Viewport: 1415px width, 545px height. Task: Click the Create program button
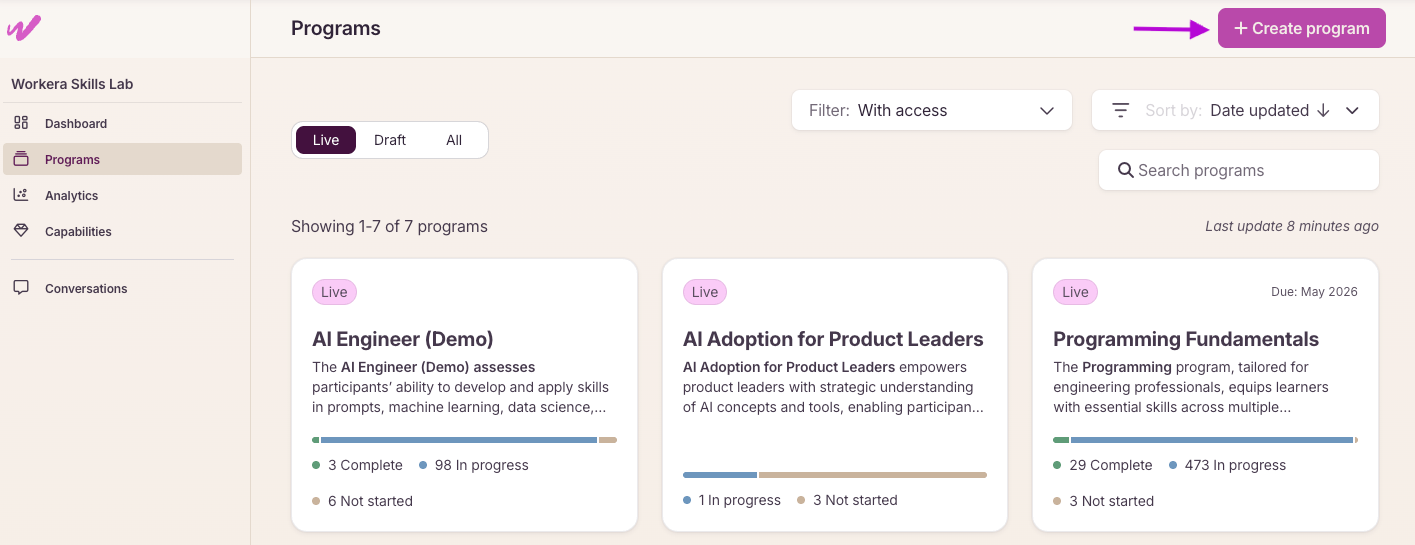1302,28
